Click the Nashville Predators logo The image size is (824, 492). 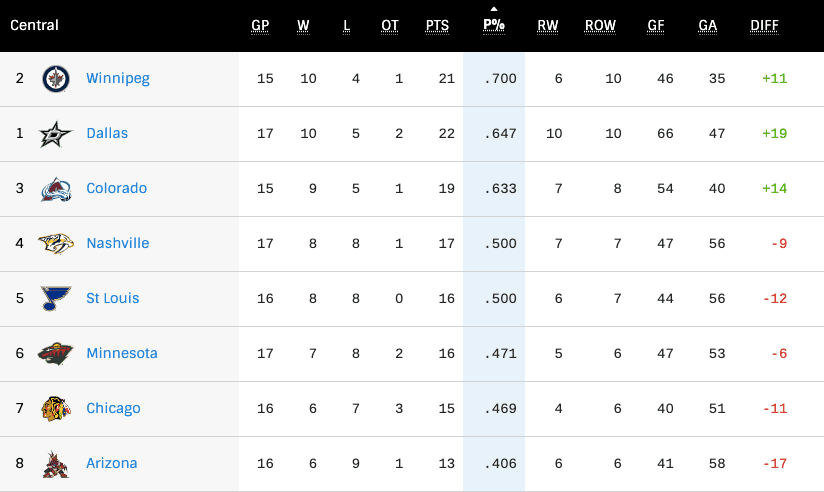click(56, 244)
